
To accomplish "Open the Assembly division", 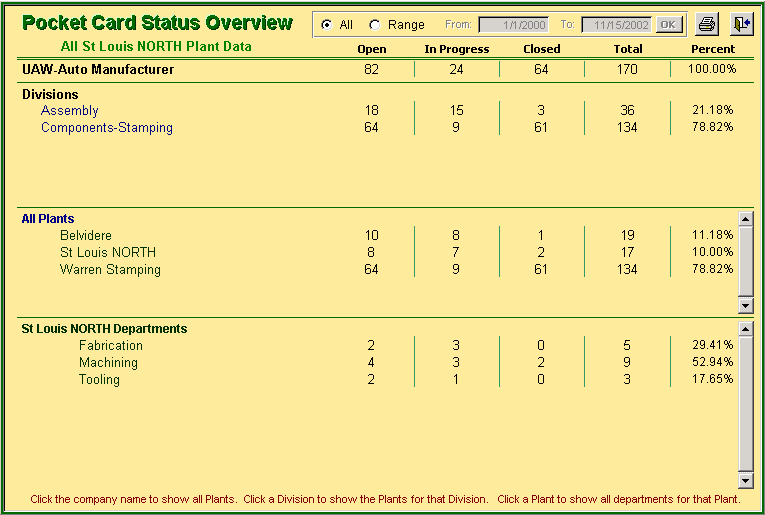I will click(x=70, y=111).
